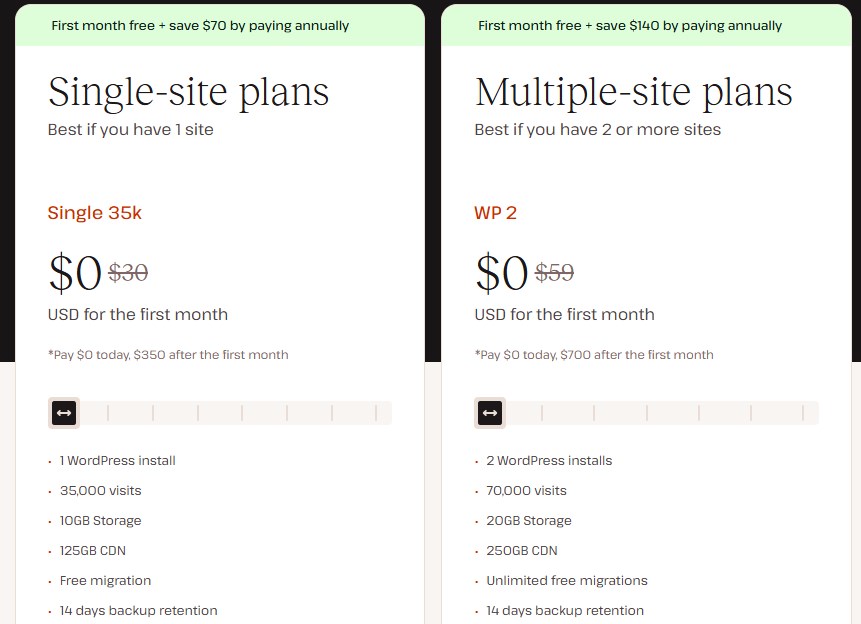Select the WP 2 plan name

(495, 213)
